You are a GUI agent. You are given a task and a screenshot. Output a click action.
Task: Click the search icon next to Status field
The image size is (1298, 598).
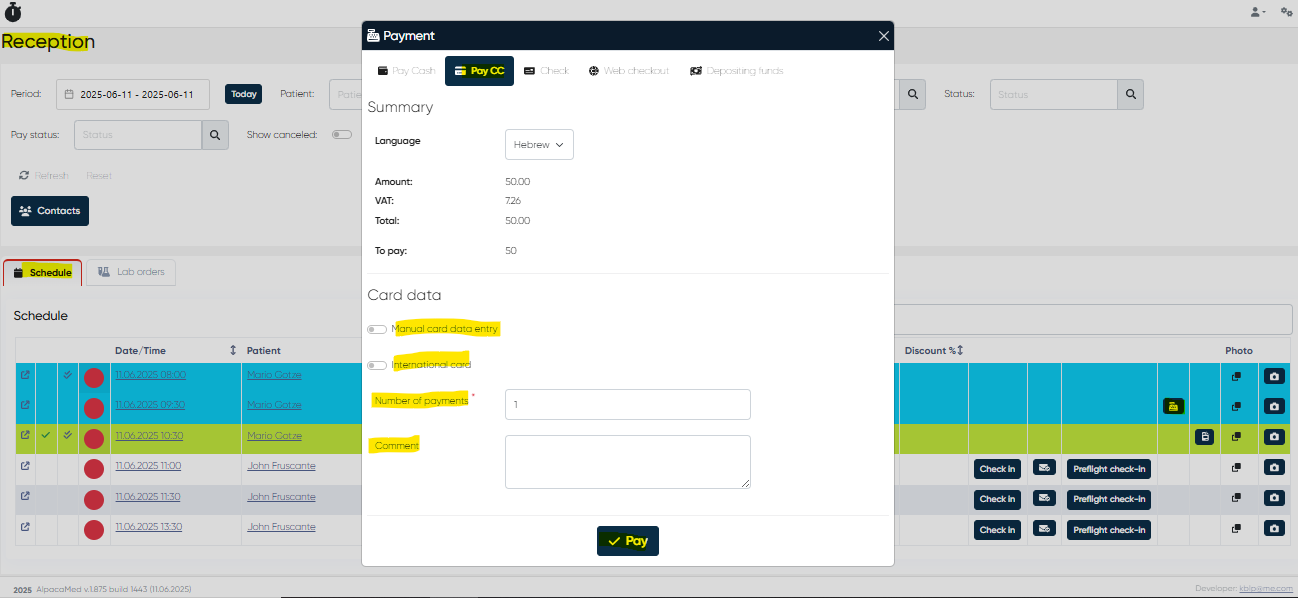tap(1130, 95)
